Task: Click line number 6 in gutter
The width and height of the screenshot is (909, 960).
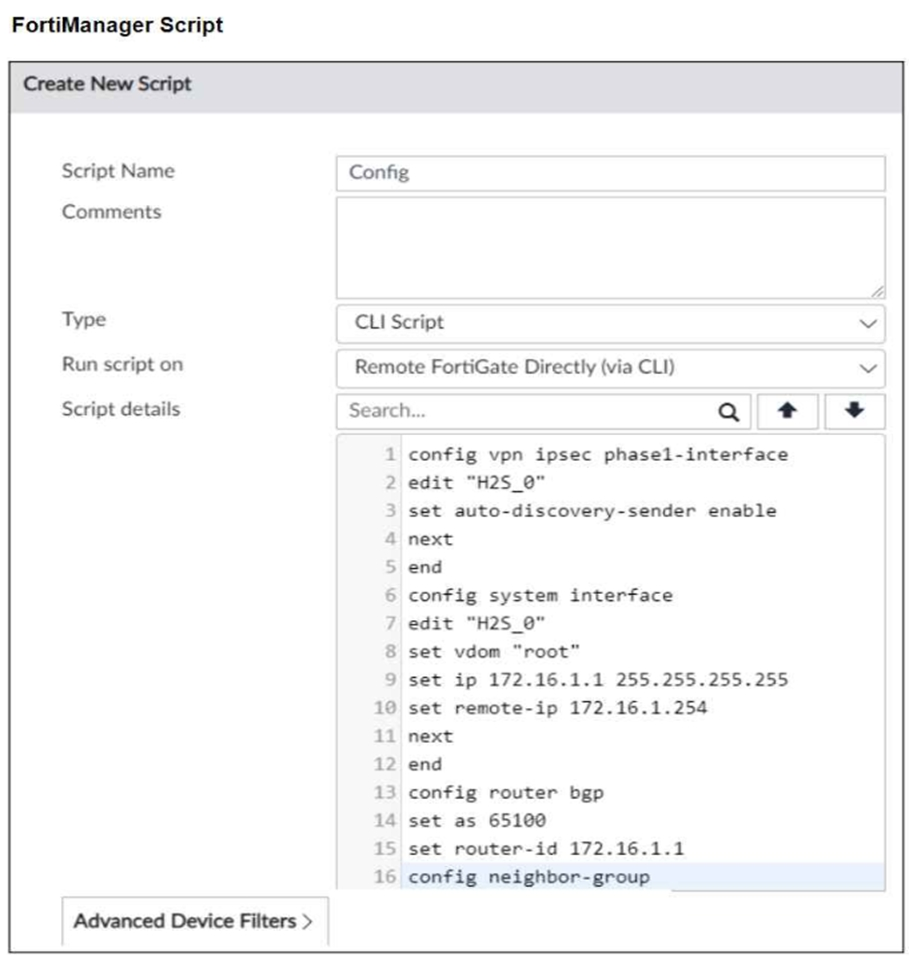Action: tap(391, 595)
